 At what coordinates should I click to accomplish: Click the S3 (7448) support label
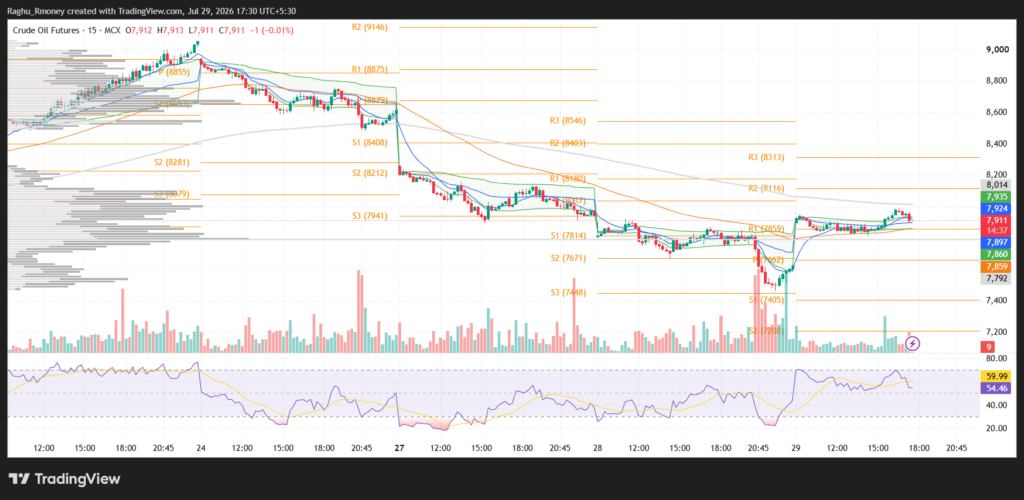569,292
